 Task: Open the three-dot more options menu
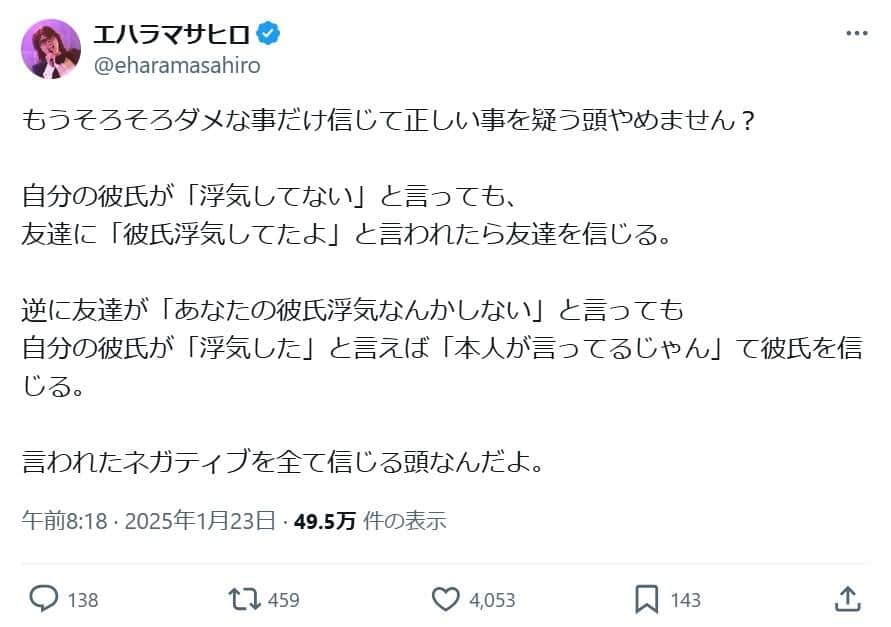tap(857, 33)
